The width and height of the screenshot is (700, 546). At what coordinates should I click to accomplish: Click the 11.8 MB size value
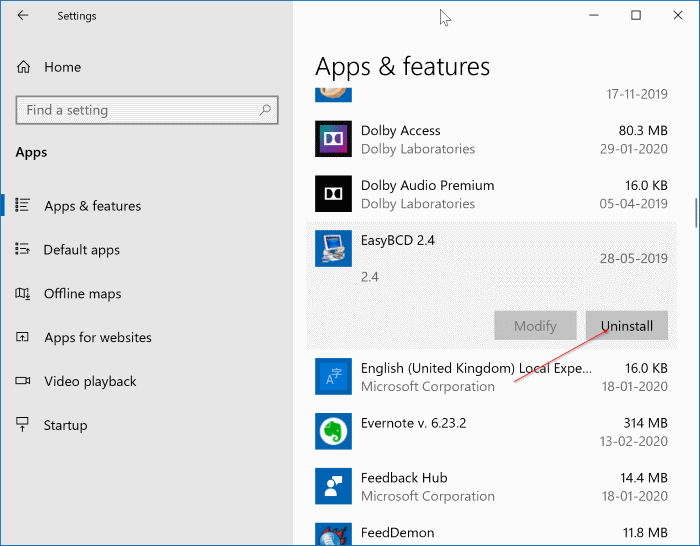(645, 533)
